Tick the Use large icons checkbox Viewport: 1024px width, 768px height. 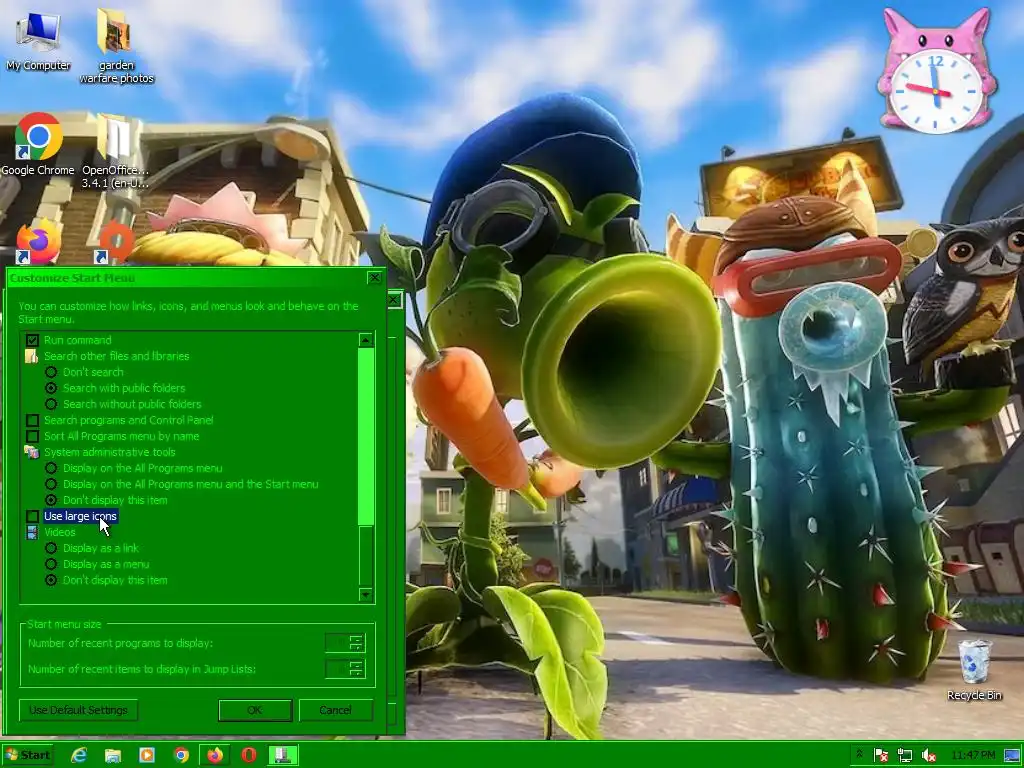[32, 516]
